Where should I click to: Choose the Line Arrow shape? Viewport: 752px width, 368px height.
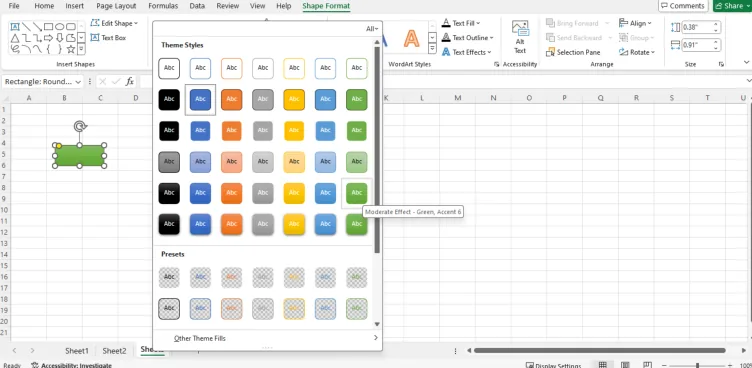[x=37, y=27]
